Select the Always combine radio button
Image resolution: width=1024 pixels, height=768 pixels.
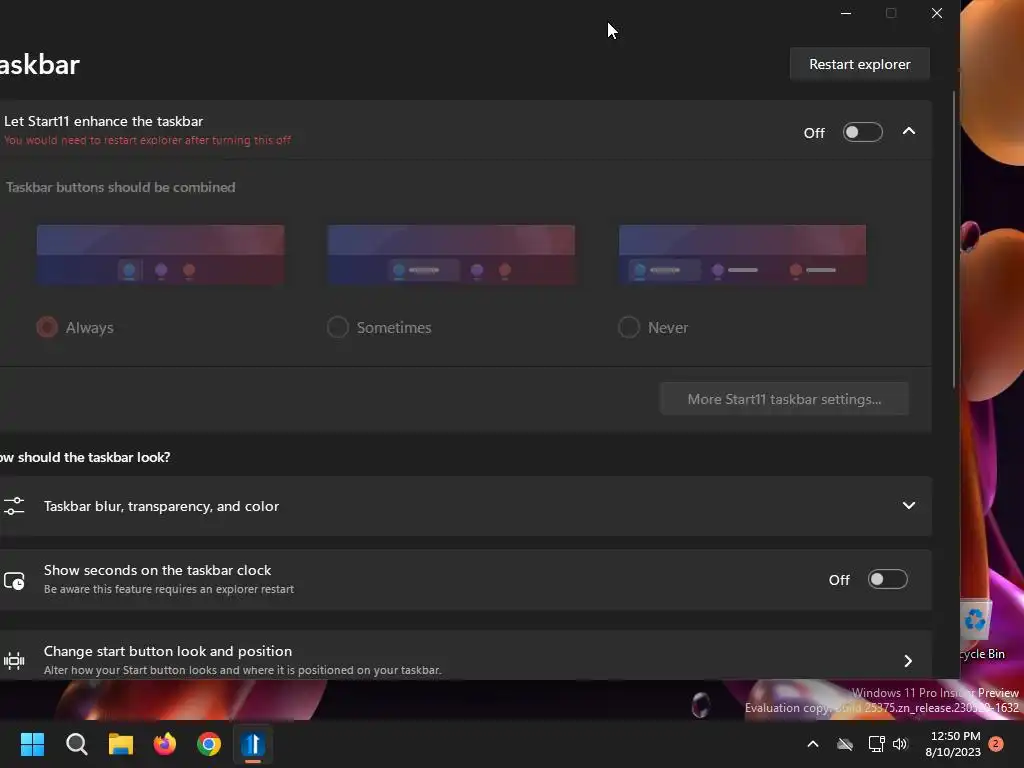(x=47, y=327)
